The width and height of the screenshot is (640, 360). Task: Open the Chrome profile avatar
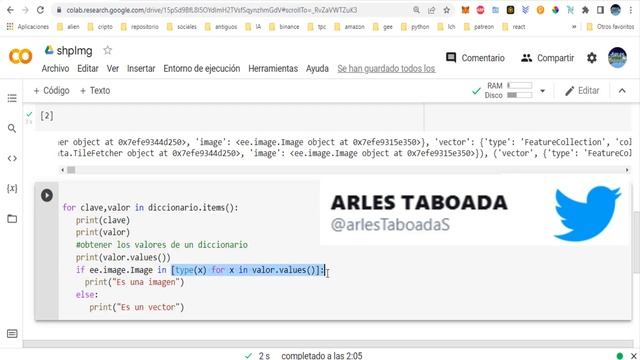[616, 10]
